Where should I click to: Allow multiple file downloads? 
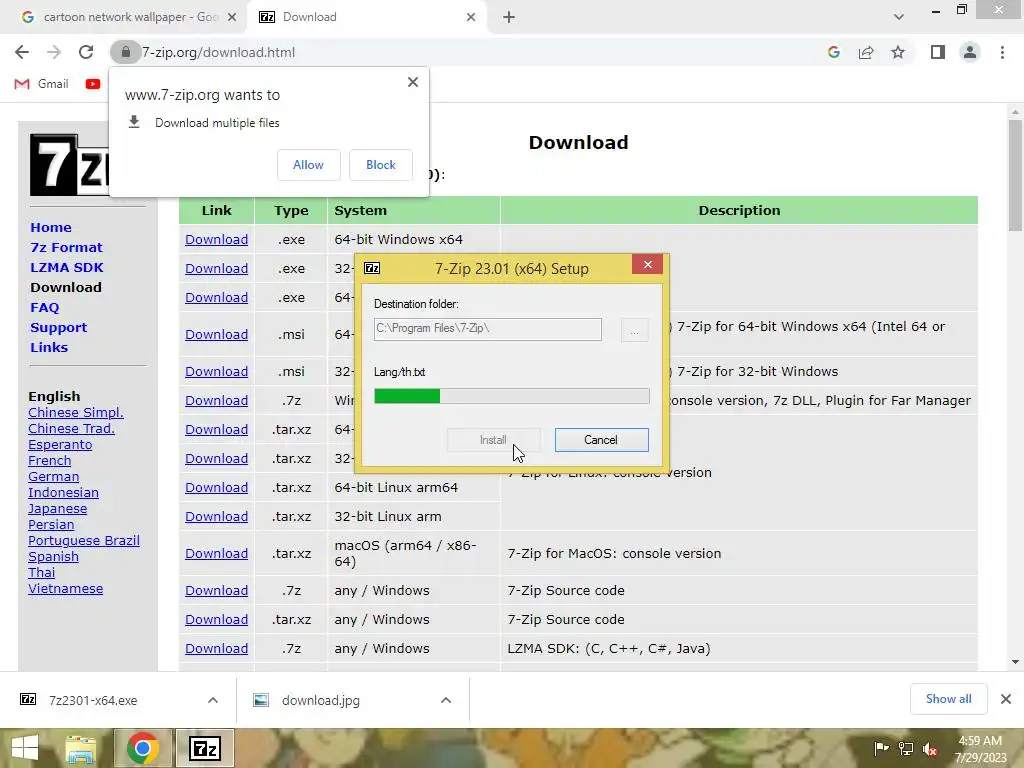(308, 165)
